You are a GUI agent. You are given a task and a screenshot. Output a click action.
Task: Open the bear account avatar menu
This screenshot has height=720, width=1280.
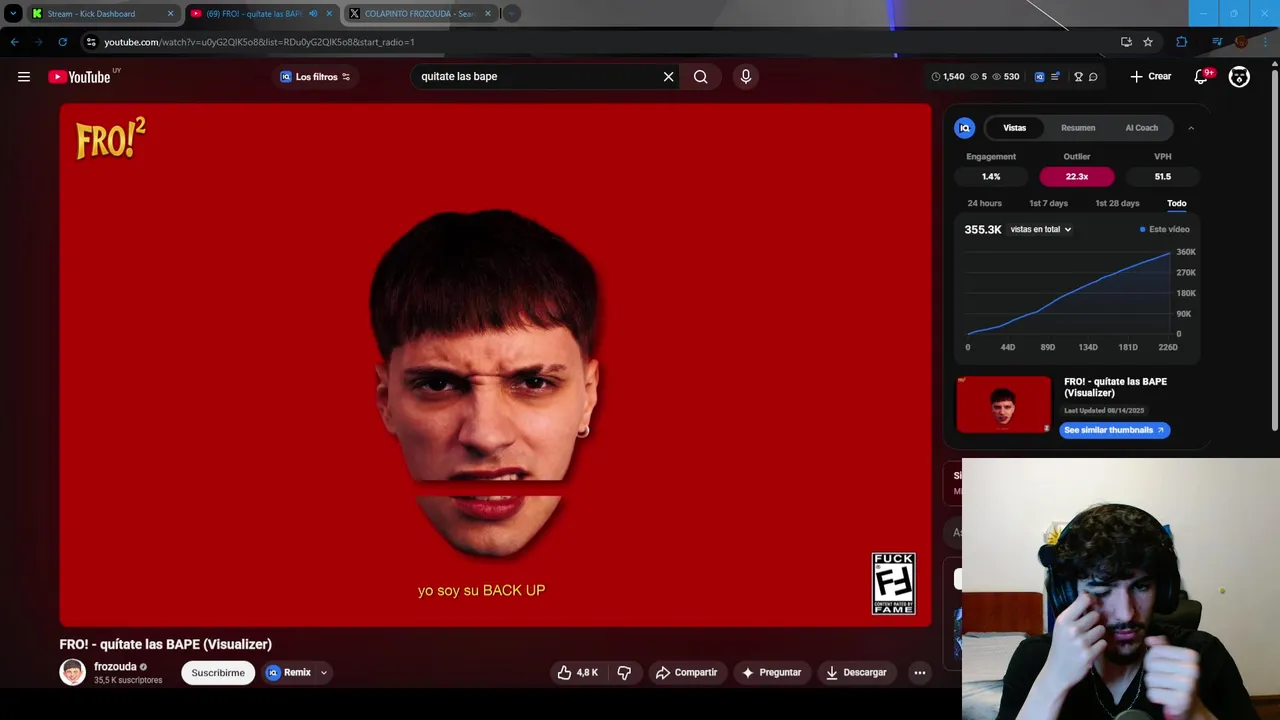point(1239,77)
